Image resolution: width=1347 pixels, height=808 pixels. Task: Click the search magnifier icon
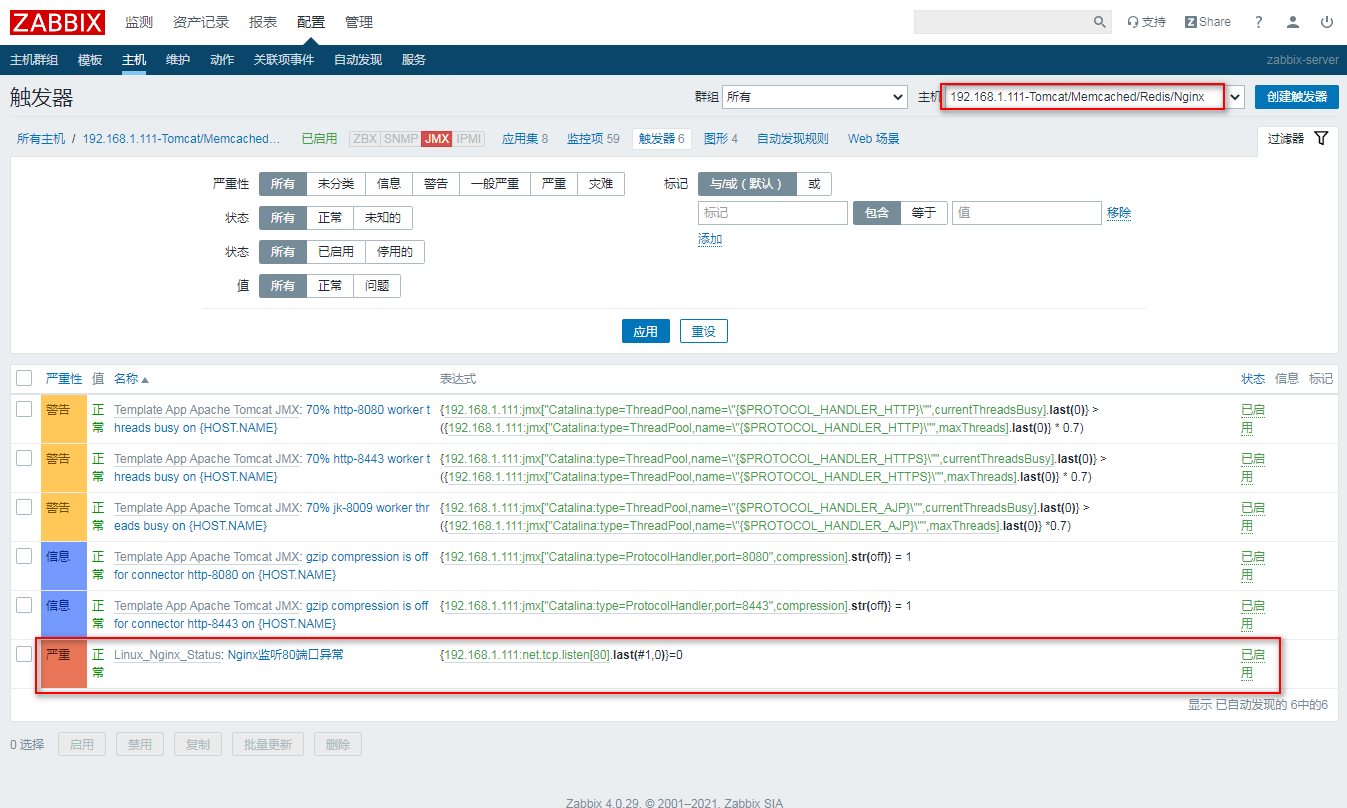(1099, 22)
